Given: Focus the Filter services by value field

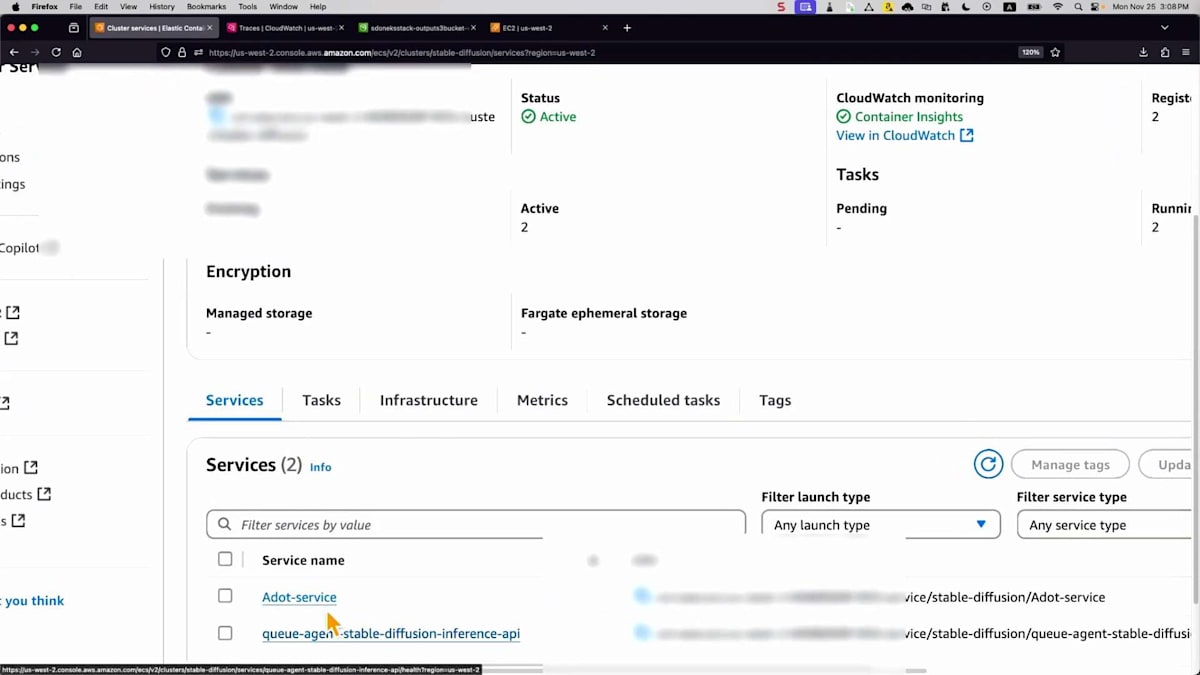Looking at the screenshot, I should pyautogui.click(x=476, y=524).
